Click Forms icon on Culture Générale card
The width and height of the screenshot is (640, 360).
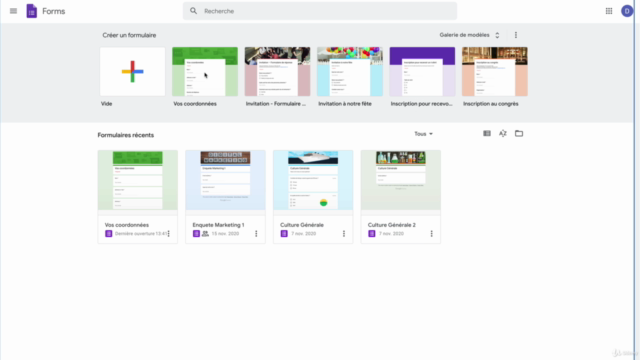click(x=284, y=233)
